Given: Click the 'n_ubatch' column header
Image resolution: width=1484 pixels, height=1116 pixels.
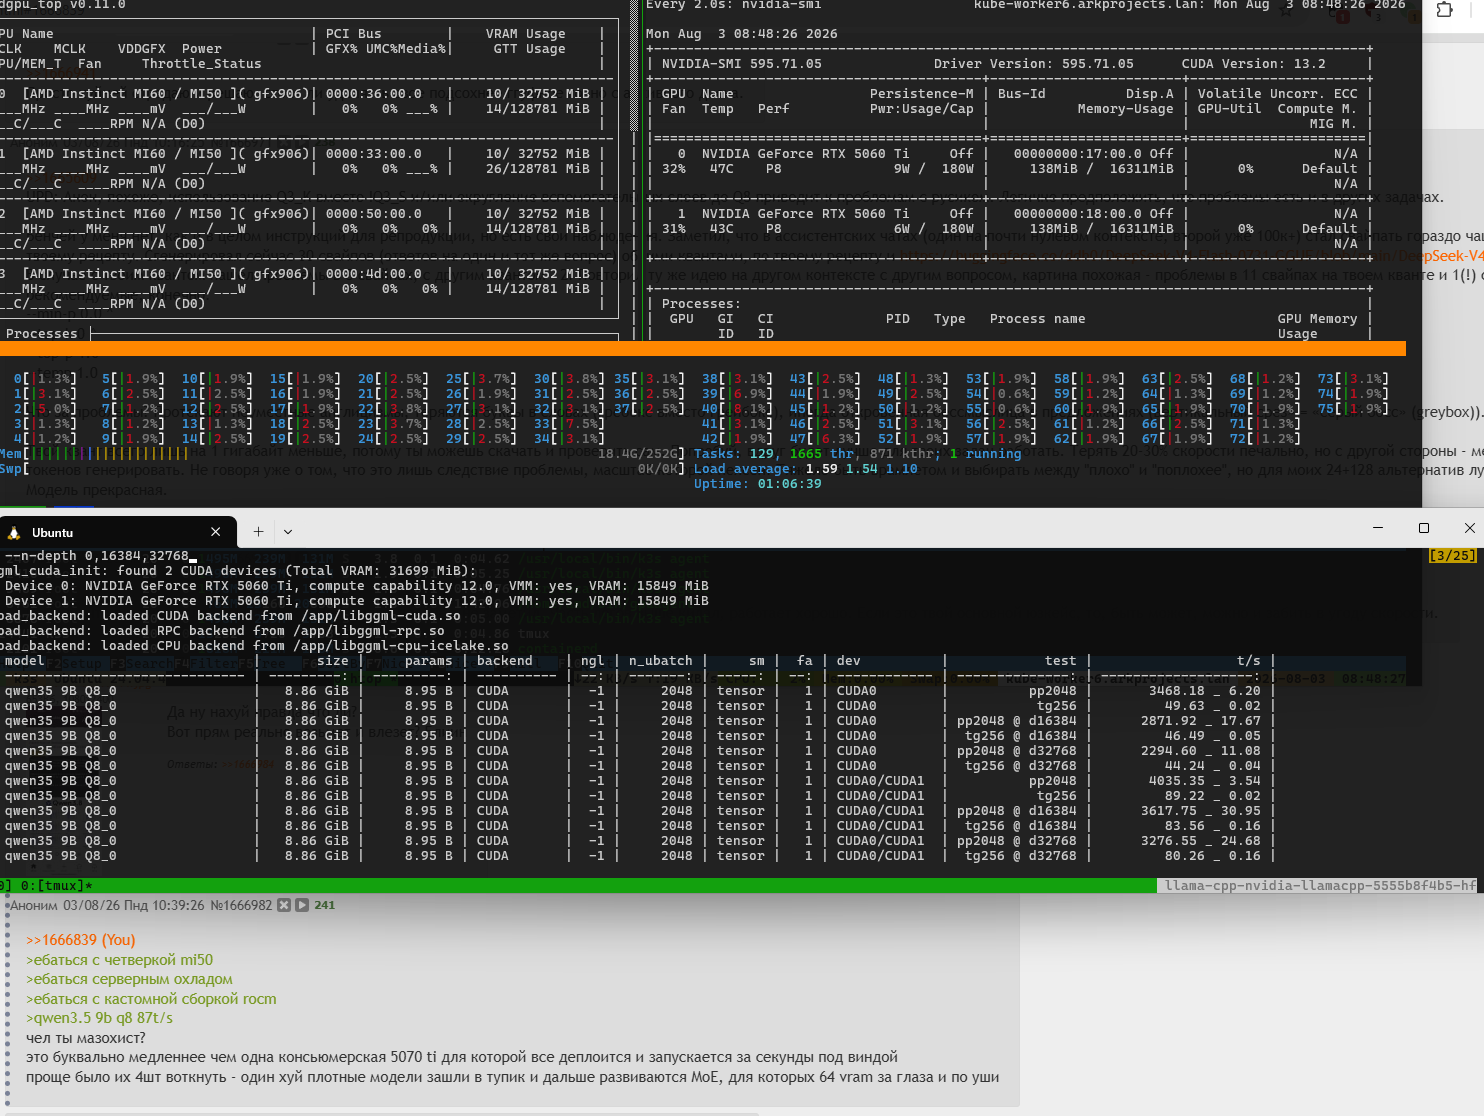Looking at the screenshot, I should pos(660,661).
